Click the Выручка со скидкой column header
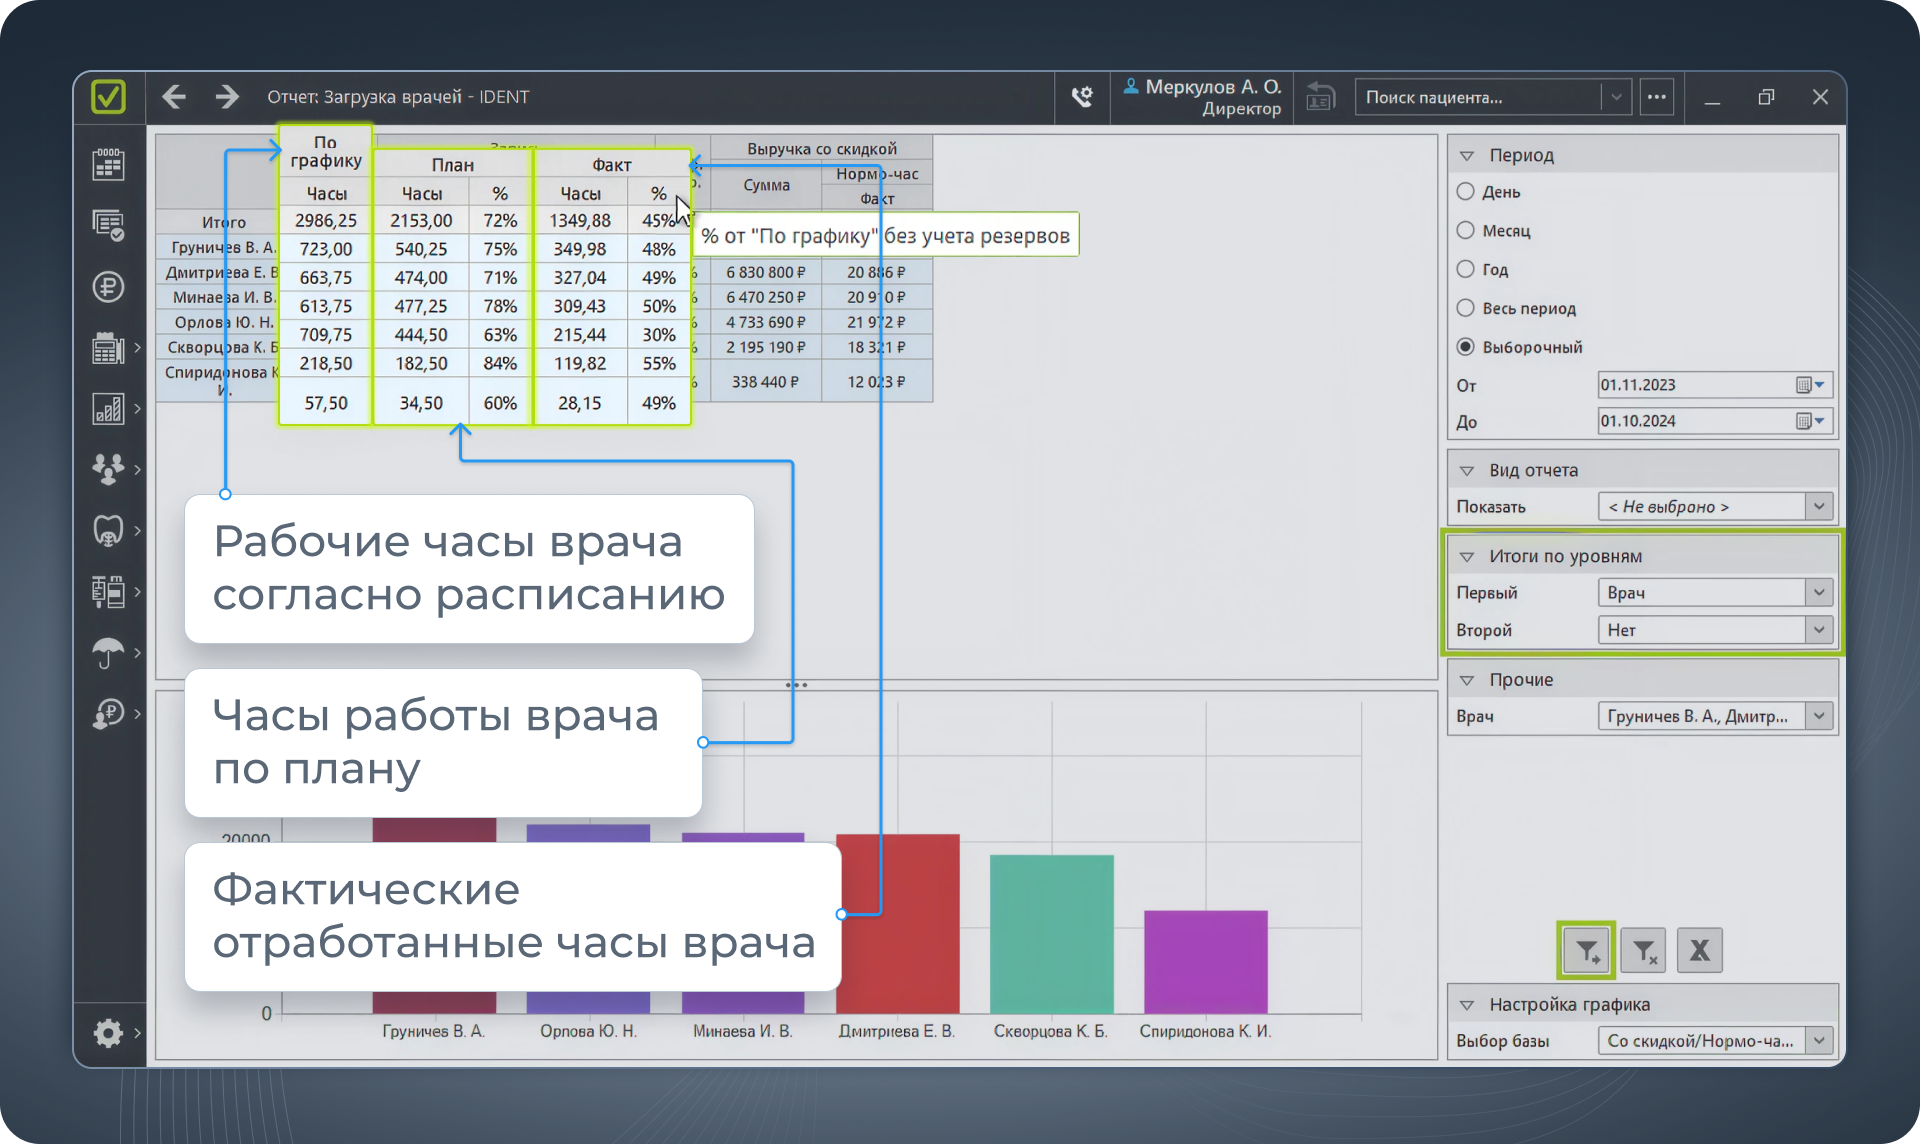Image resolution: width=1920 pixels, height=1144 pixels. 822,148
